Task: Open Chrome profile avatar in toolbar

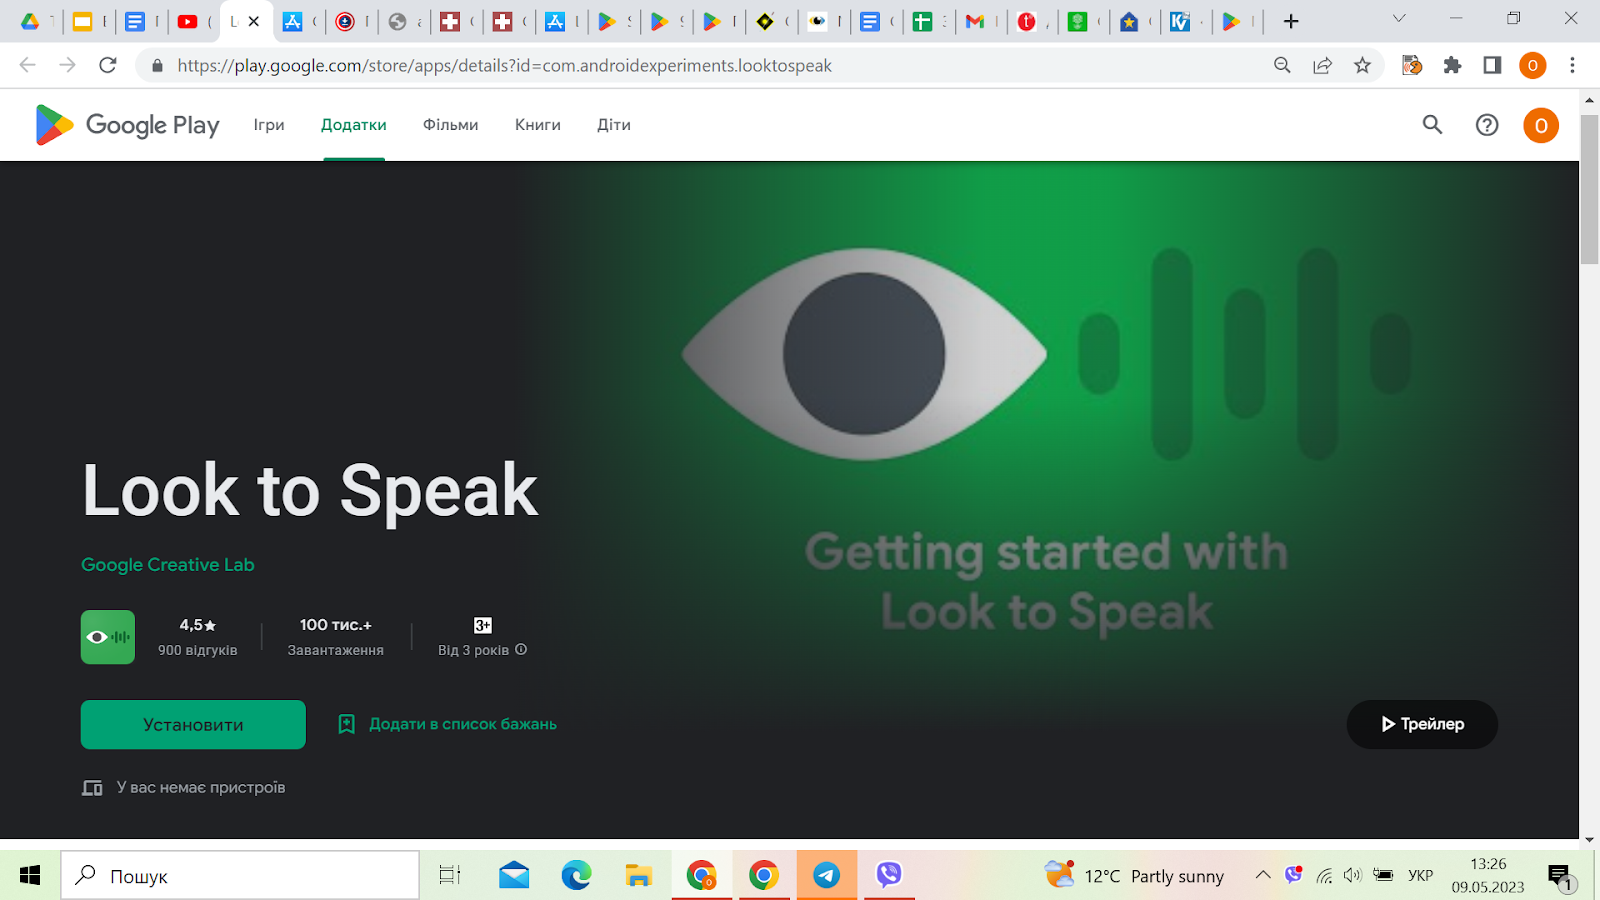Action: pyautogui.click(x=1532, y=65)
